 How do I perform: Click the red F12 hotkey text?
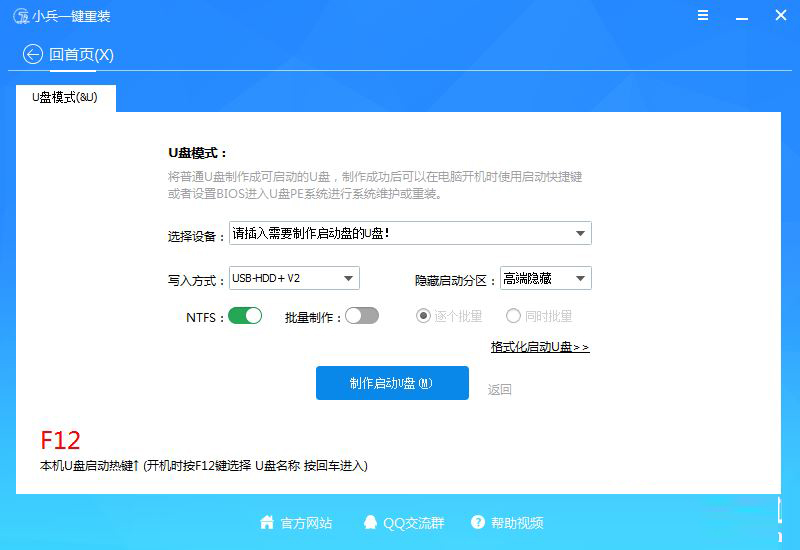coord(60,440)
